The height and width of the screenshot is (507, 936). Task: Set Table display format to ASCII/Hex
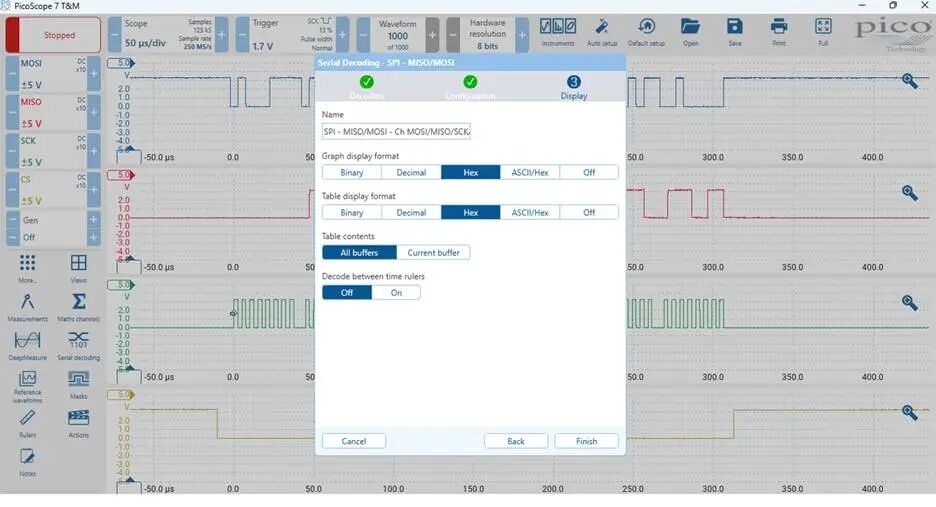529,212
